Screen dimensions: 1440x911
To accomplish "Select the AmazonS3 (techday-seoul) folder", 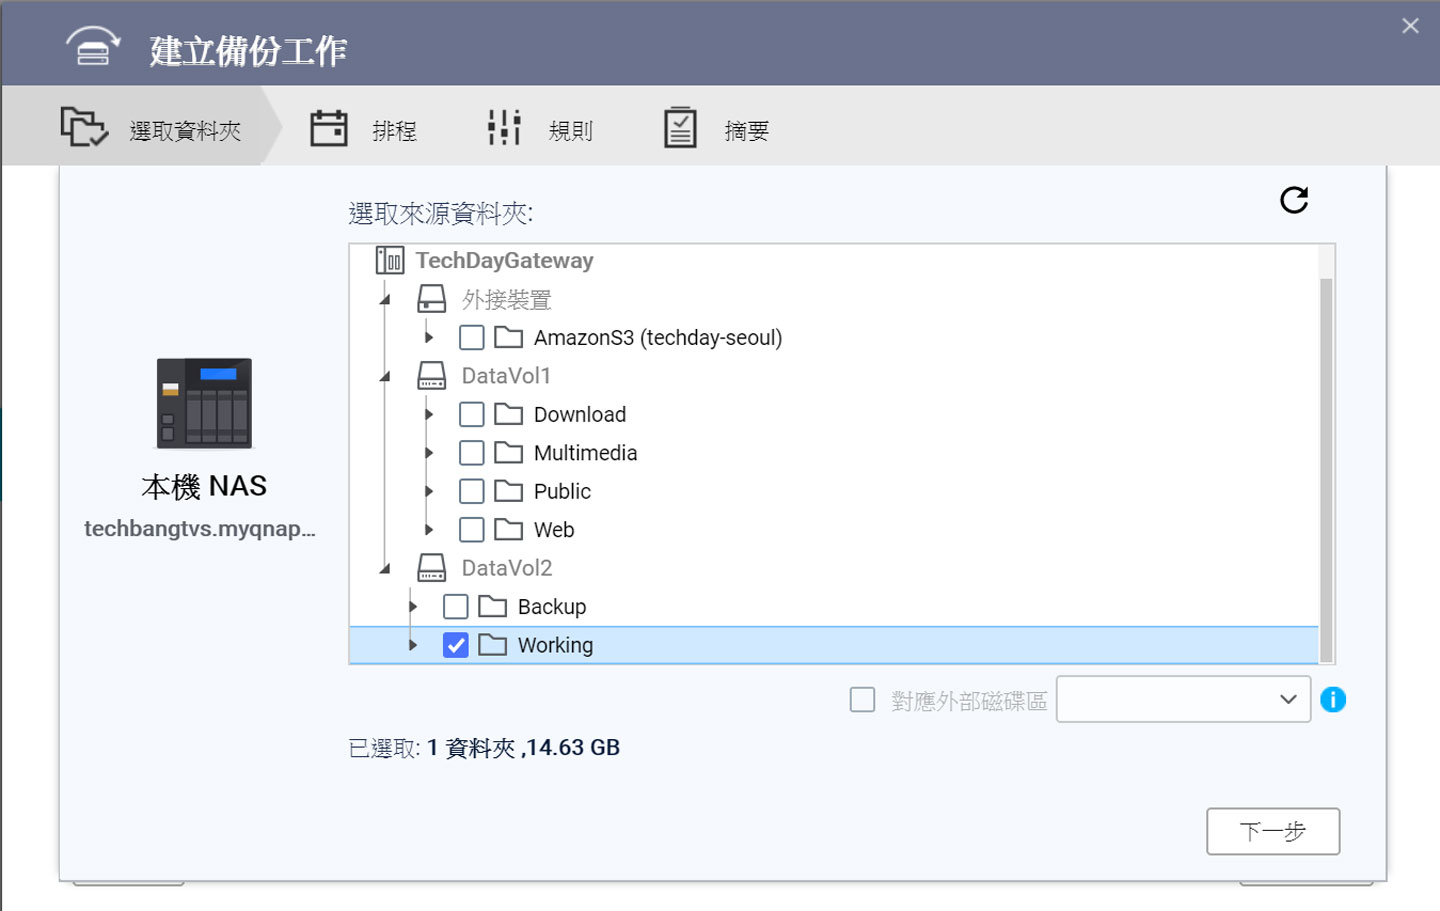I will point(657,338).
